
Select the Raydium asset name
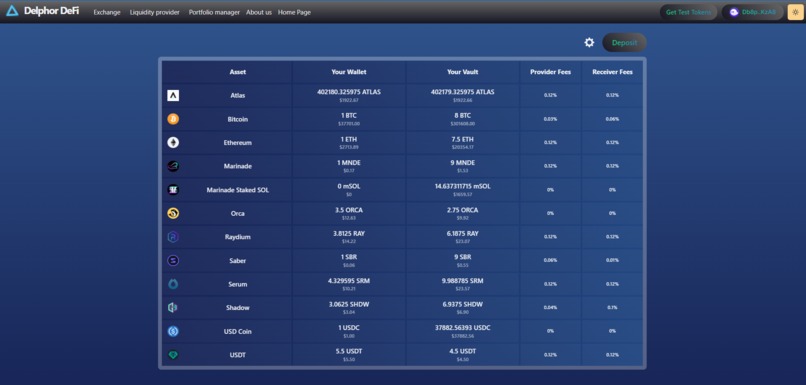tap(237, 237)
